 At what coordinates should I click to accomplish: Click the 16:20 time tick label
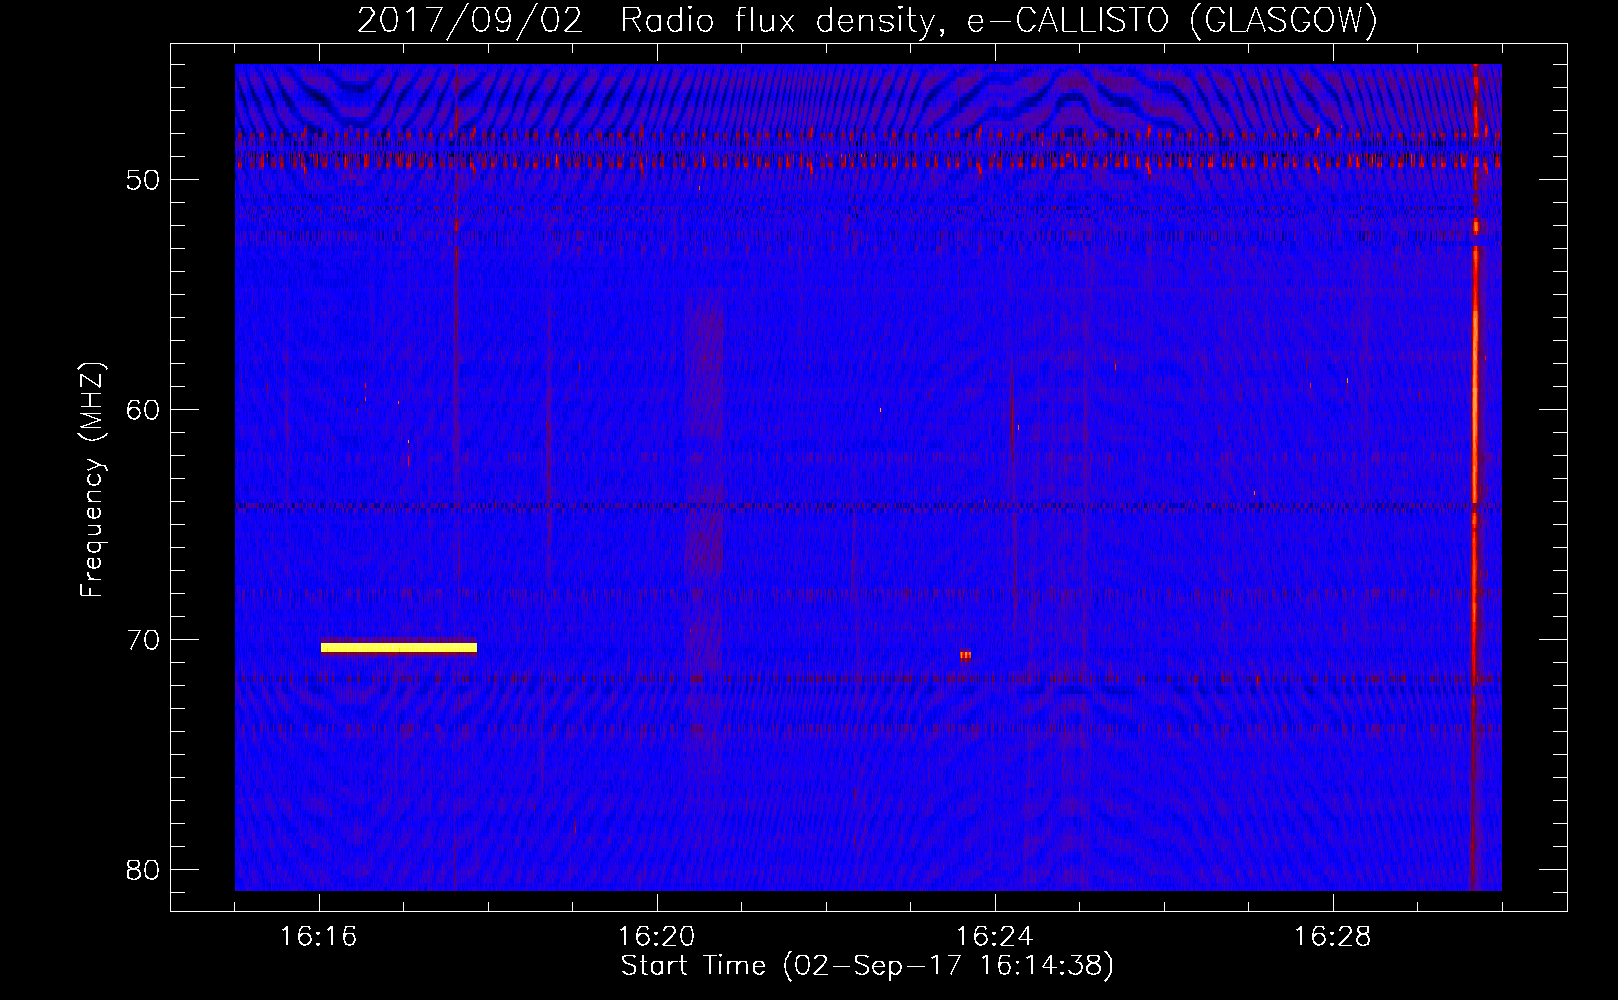click(657, 937)
